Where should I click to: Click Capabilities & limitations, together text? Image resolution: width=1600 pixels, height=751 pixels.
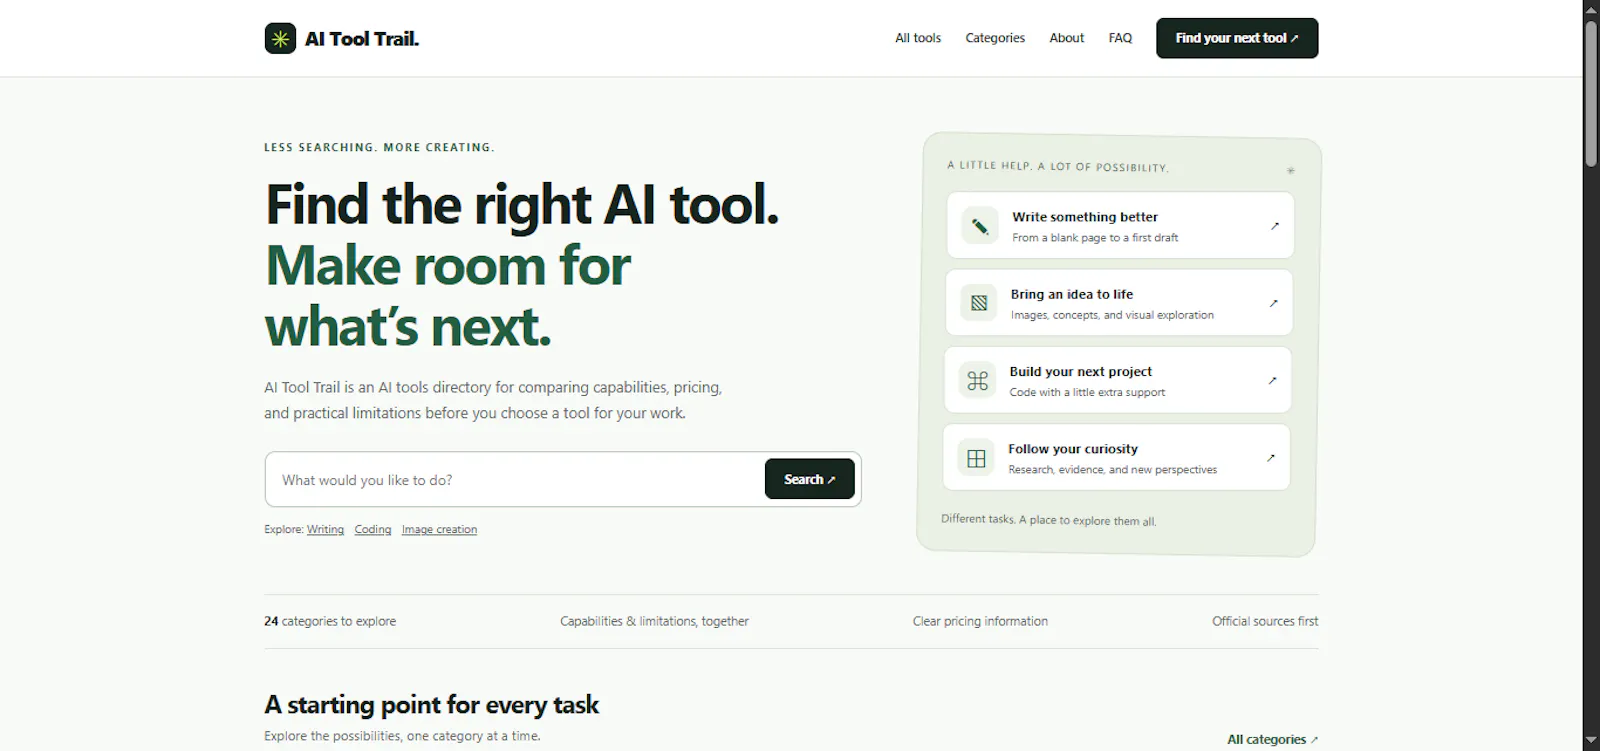pos(654,621)
